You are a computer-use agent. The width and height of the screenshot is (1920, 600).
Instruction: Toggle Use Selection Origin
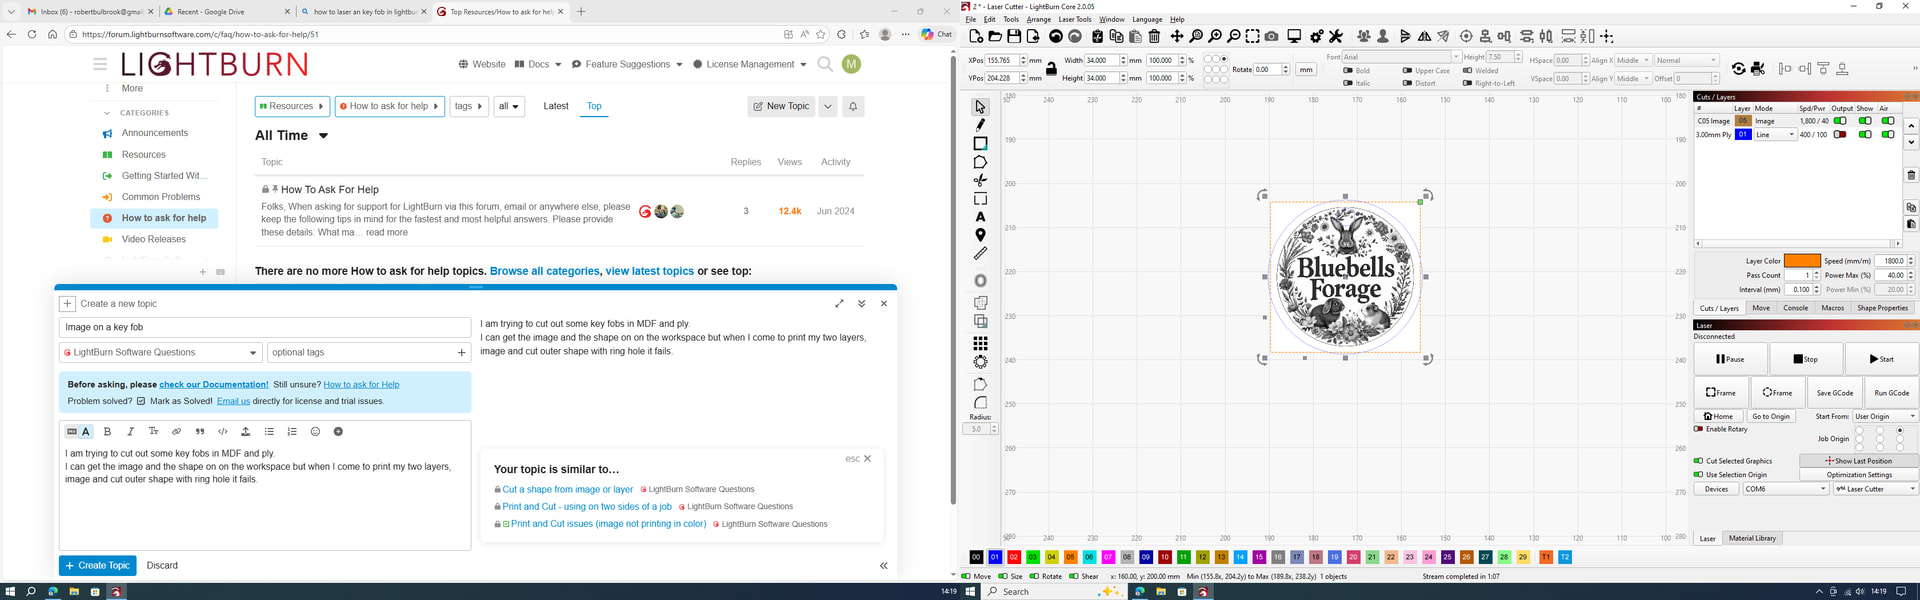[x=1698, y=474]
